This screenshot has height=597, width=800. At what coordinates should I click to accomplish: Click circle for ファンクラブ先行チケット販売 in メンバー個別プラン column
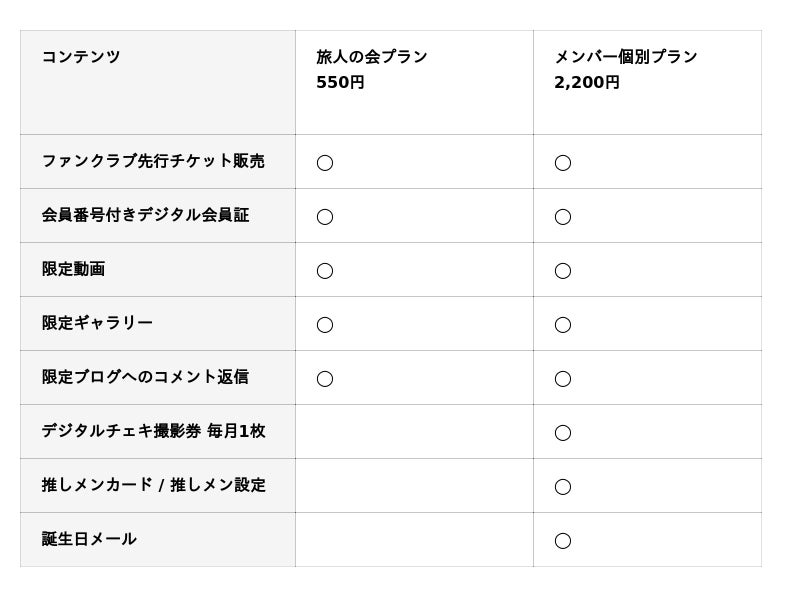point(563,162)
